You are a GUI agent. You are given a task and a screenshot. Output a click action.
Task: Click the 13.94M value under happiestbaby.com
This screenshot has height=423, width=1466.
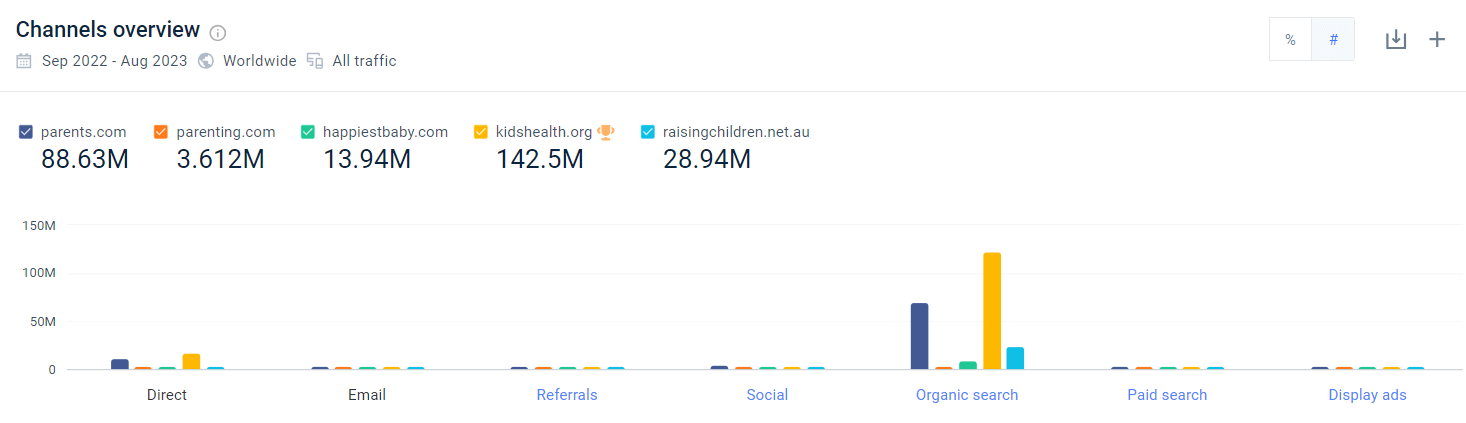click(x=367, y=159)
